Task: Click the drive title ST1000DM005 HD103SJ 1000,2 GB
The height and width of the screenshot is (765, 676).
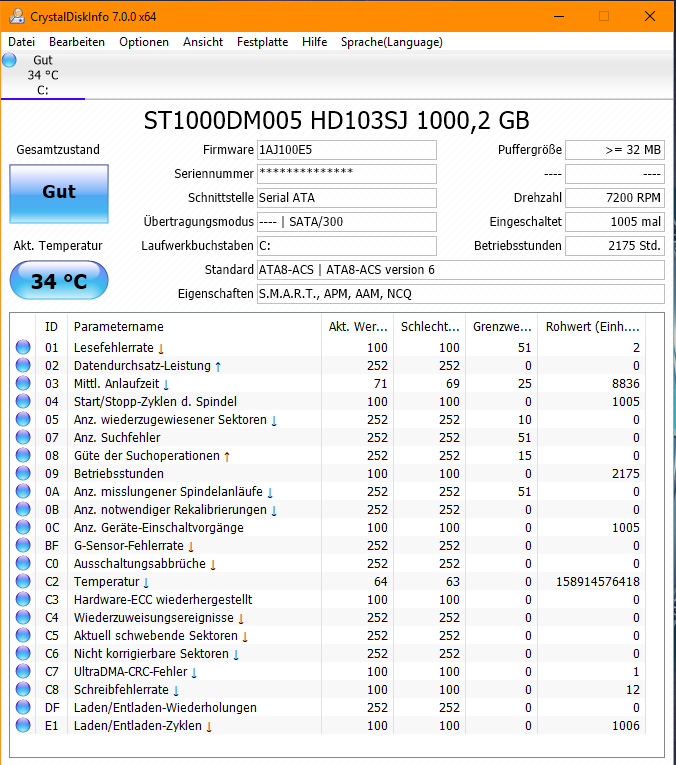Action: (x=337, y=121)
